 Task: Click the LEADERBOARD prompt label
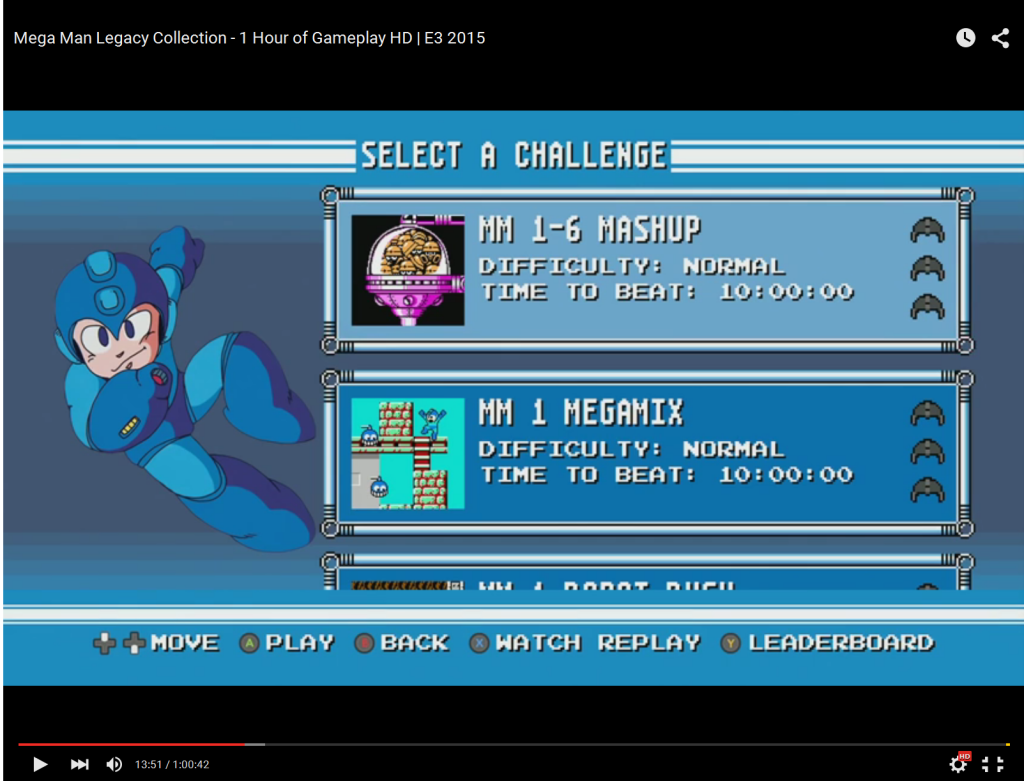pos(841,643)
